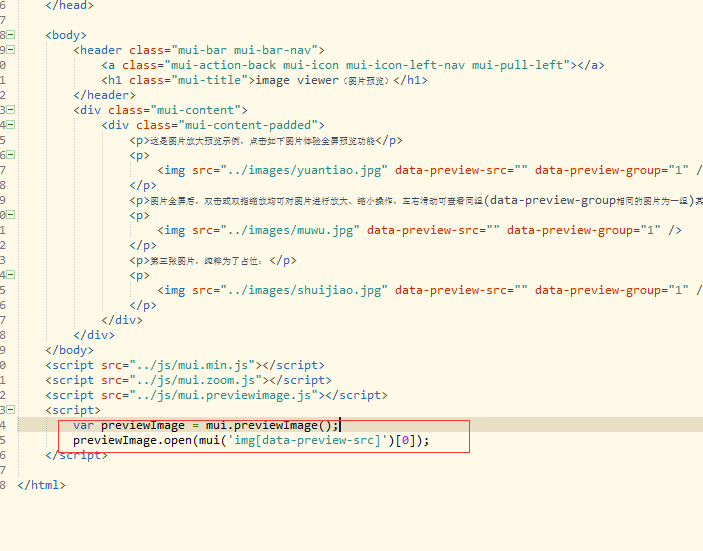Click the closing </head> tag
The height and width of the screenshot is (551, 703).
(x=69, y=5)
